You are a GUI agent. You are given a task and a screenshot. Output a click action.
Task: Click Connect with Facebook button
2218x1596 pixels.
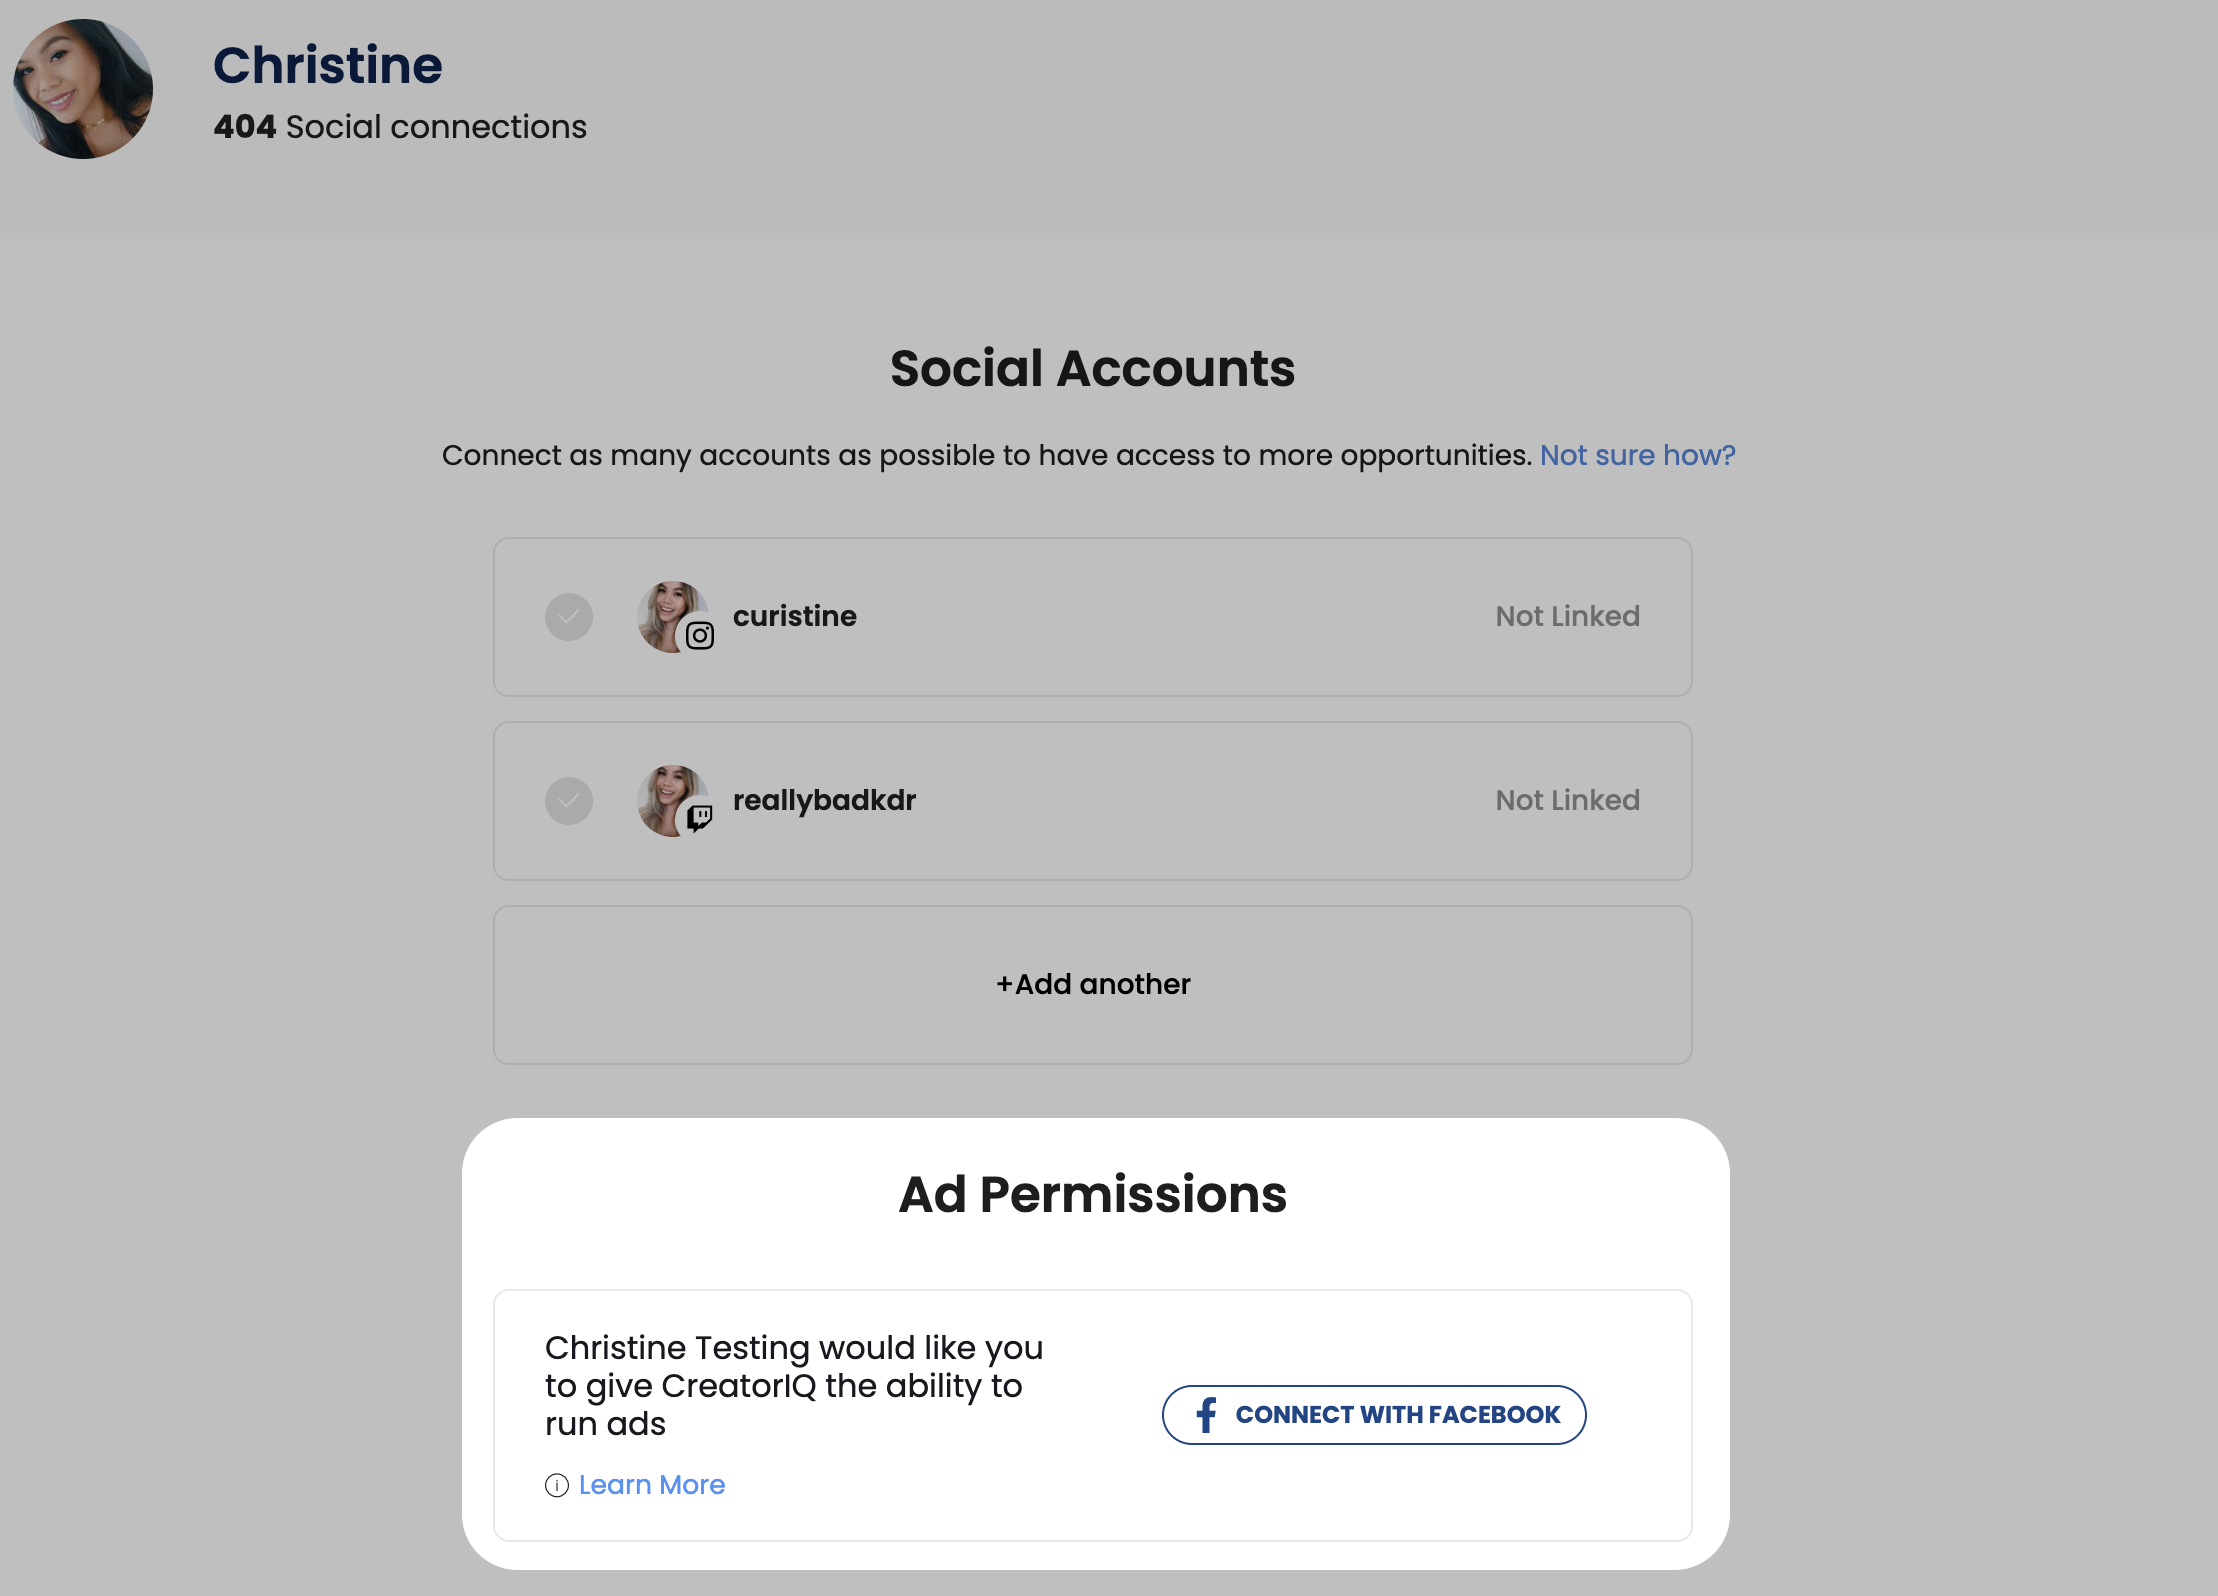click(x=1374, y=1415)
